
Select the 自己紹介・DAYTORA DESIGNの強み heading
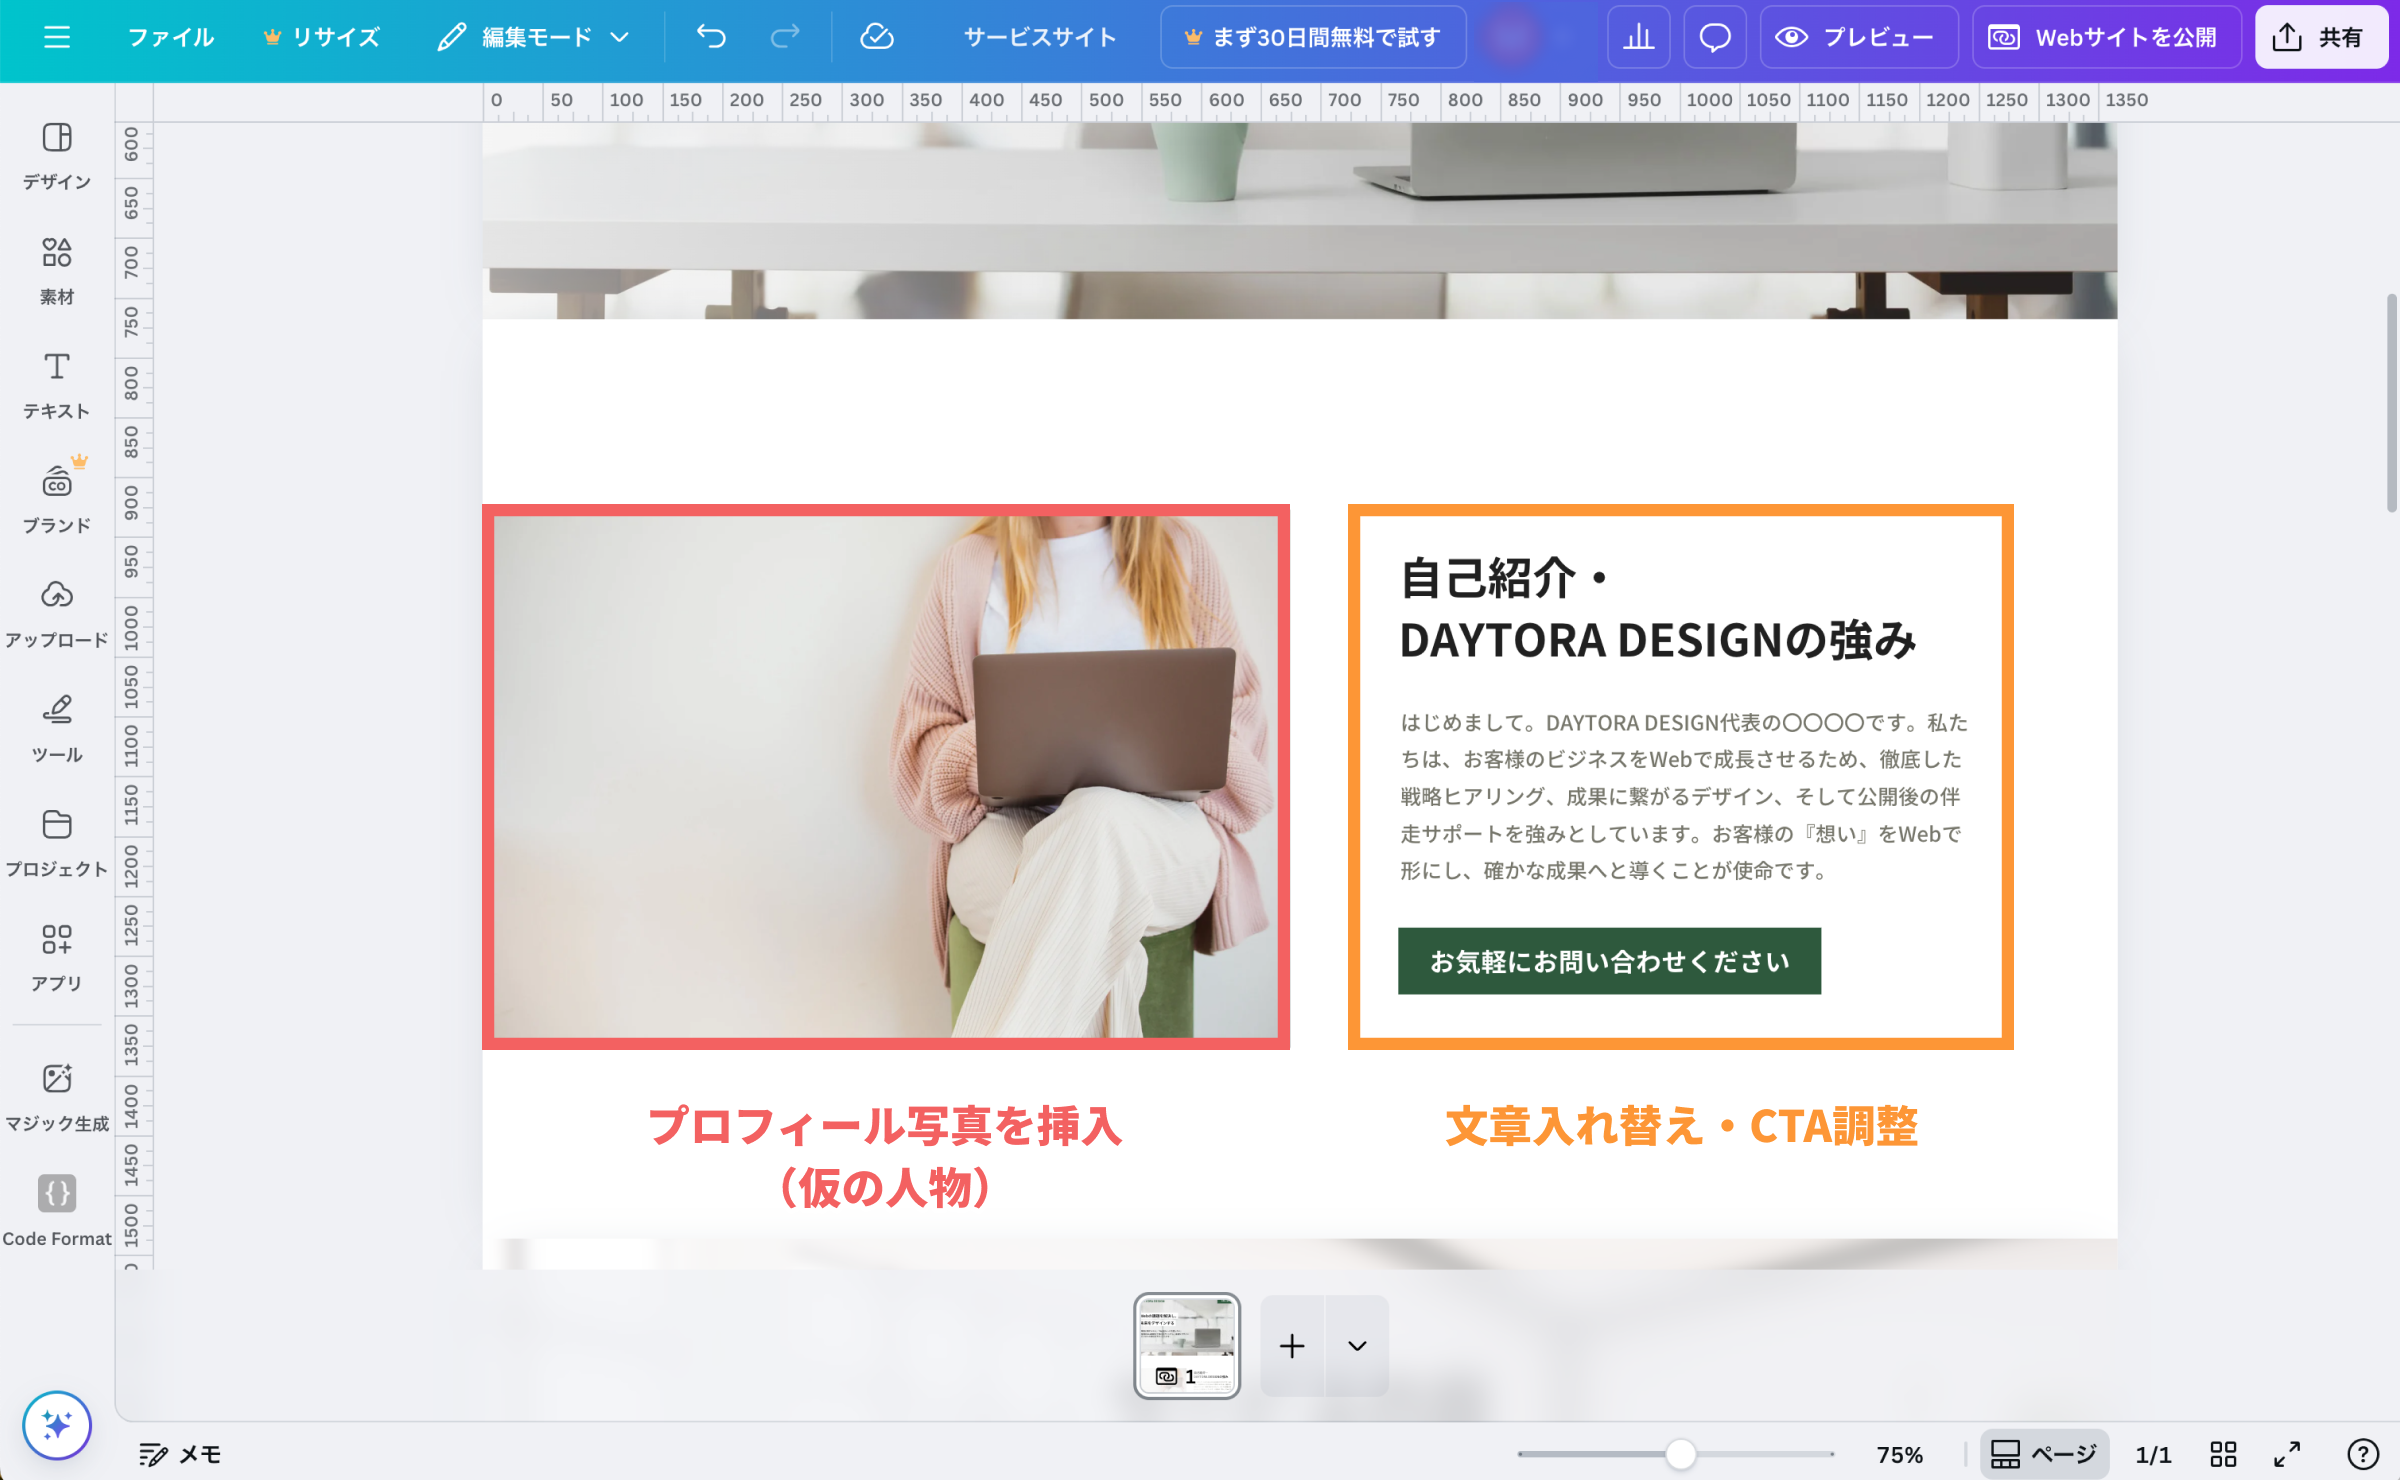click(1657, 609)
